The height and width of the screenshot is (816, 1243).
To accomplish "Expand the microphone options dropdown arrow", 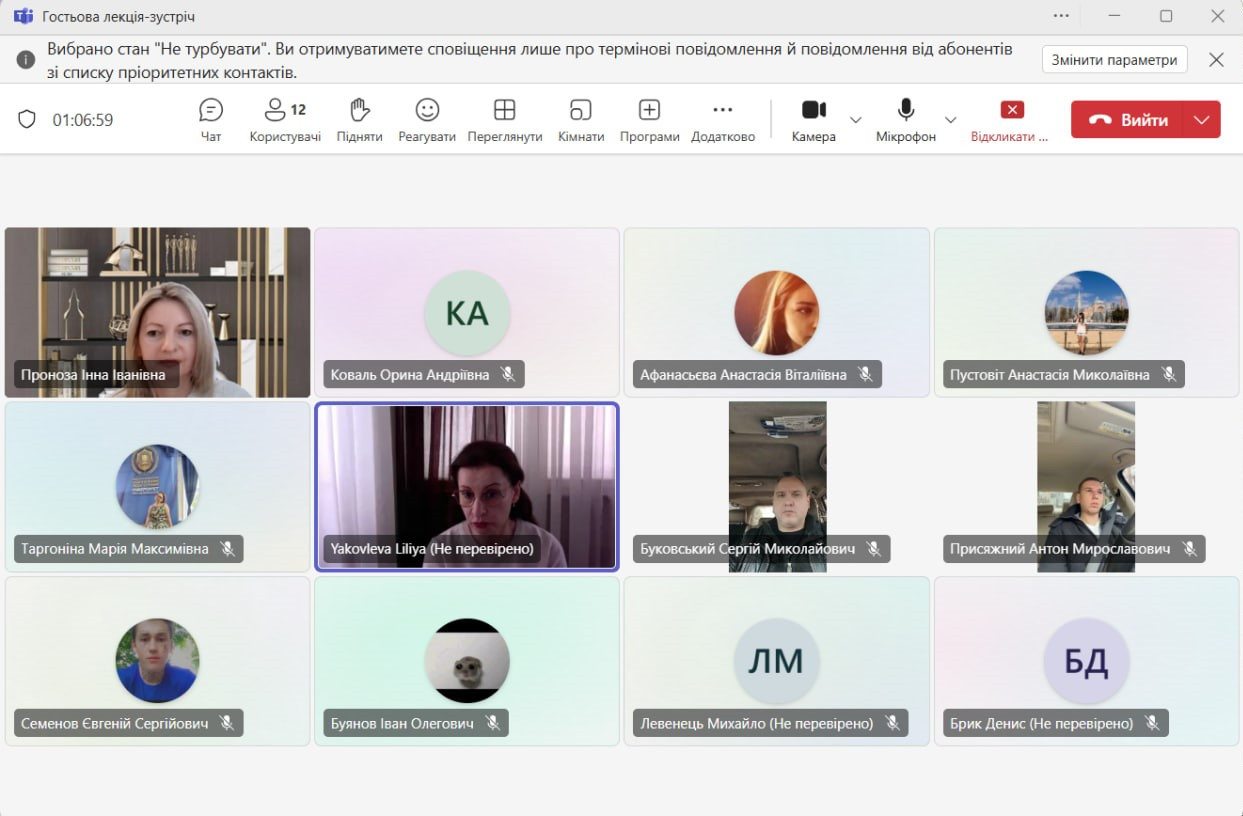I will pos(950,120).
